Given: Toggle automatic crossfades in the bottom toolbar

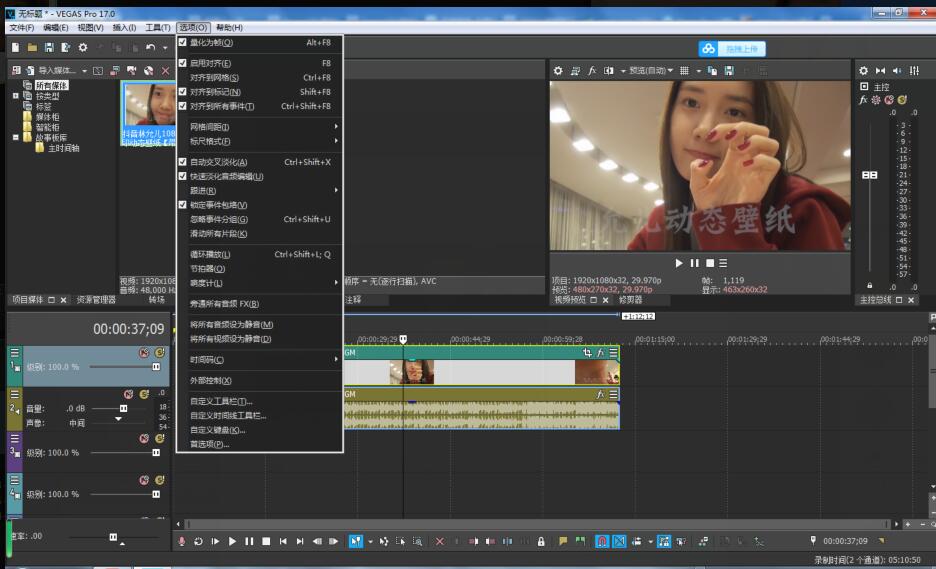Looking at the screenshot, I should click(620, 541).
